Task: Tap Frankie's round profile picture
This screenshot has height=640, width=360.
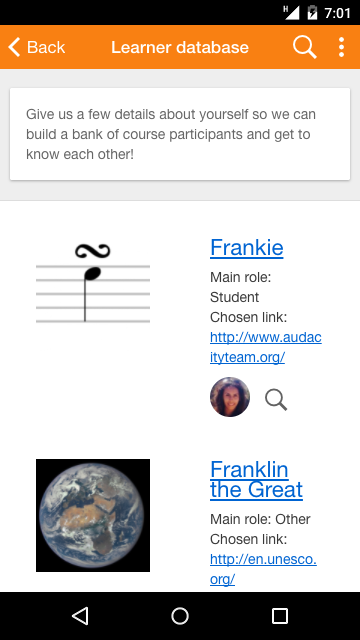Action: pos(230,397)
